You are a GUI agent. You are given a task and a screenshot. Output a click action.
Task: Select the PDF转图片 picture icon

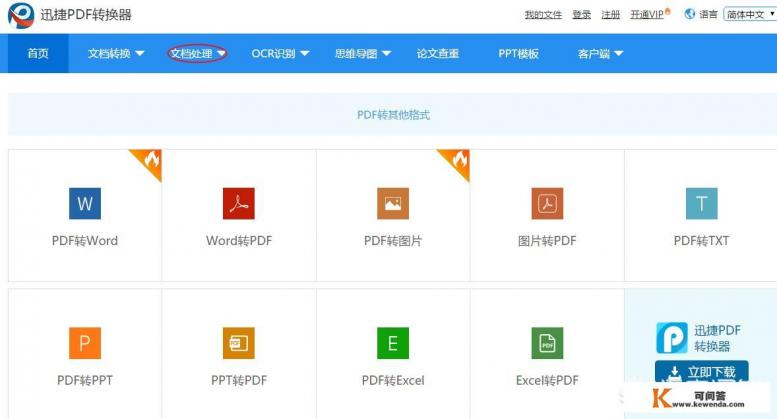(x=393, y=204)
